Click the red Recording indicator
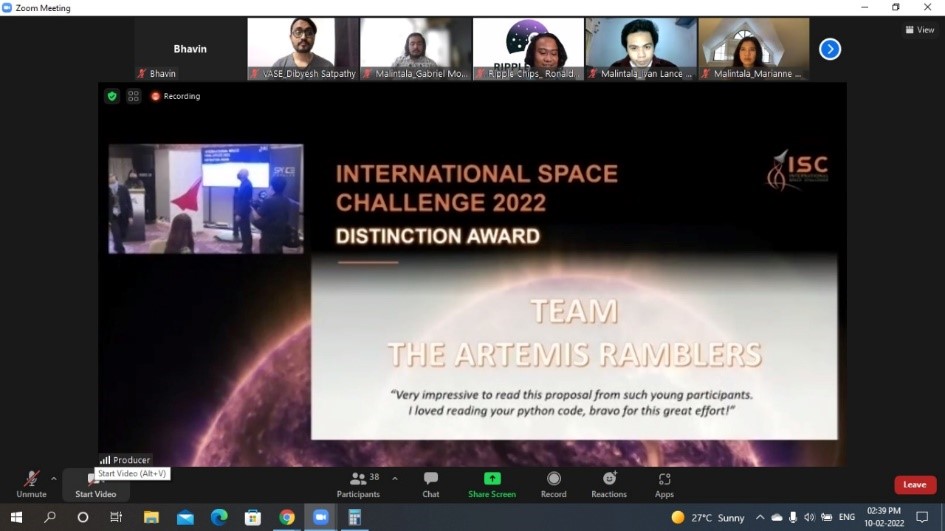 [175, 96]
